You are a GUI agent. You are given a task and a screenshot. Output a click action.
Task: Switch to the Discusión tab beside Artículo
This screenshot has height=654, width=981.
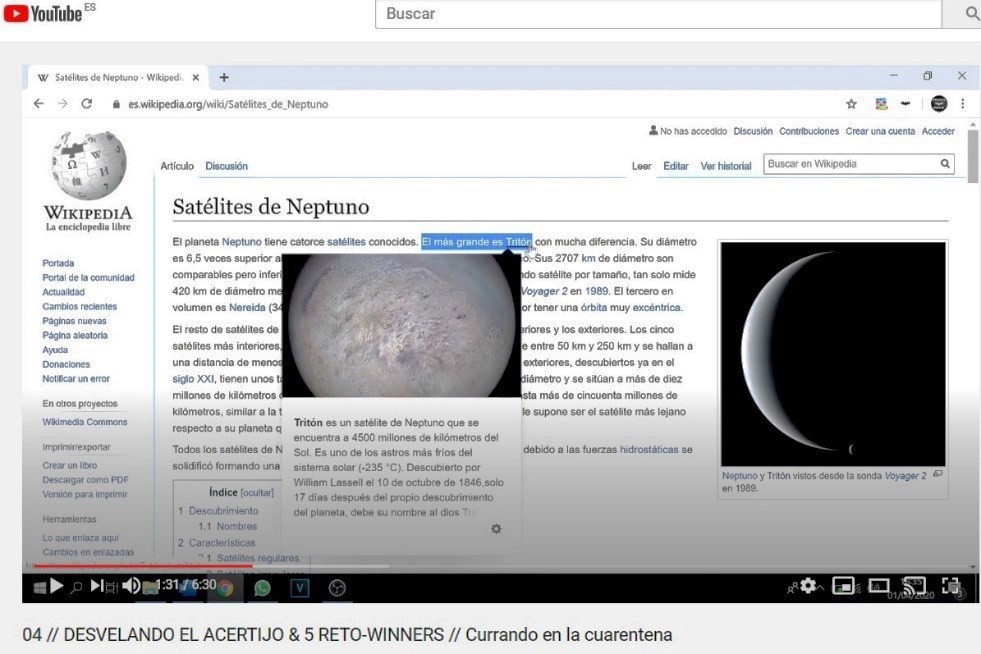(x=226, y=166)
